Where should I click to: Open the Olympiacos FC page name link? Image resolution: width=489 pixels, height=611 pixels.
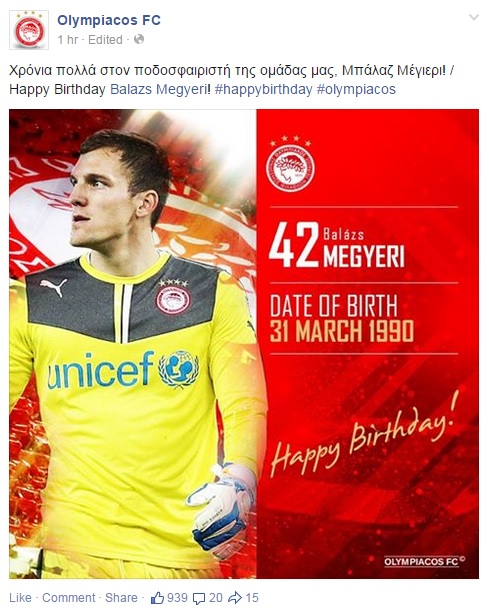click(109, 20)
